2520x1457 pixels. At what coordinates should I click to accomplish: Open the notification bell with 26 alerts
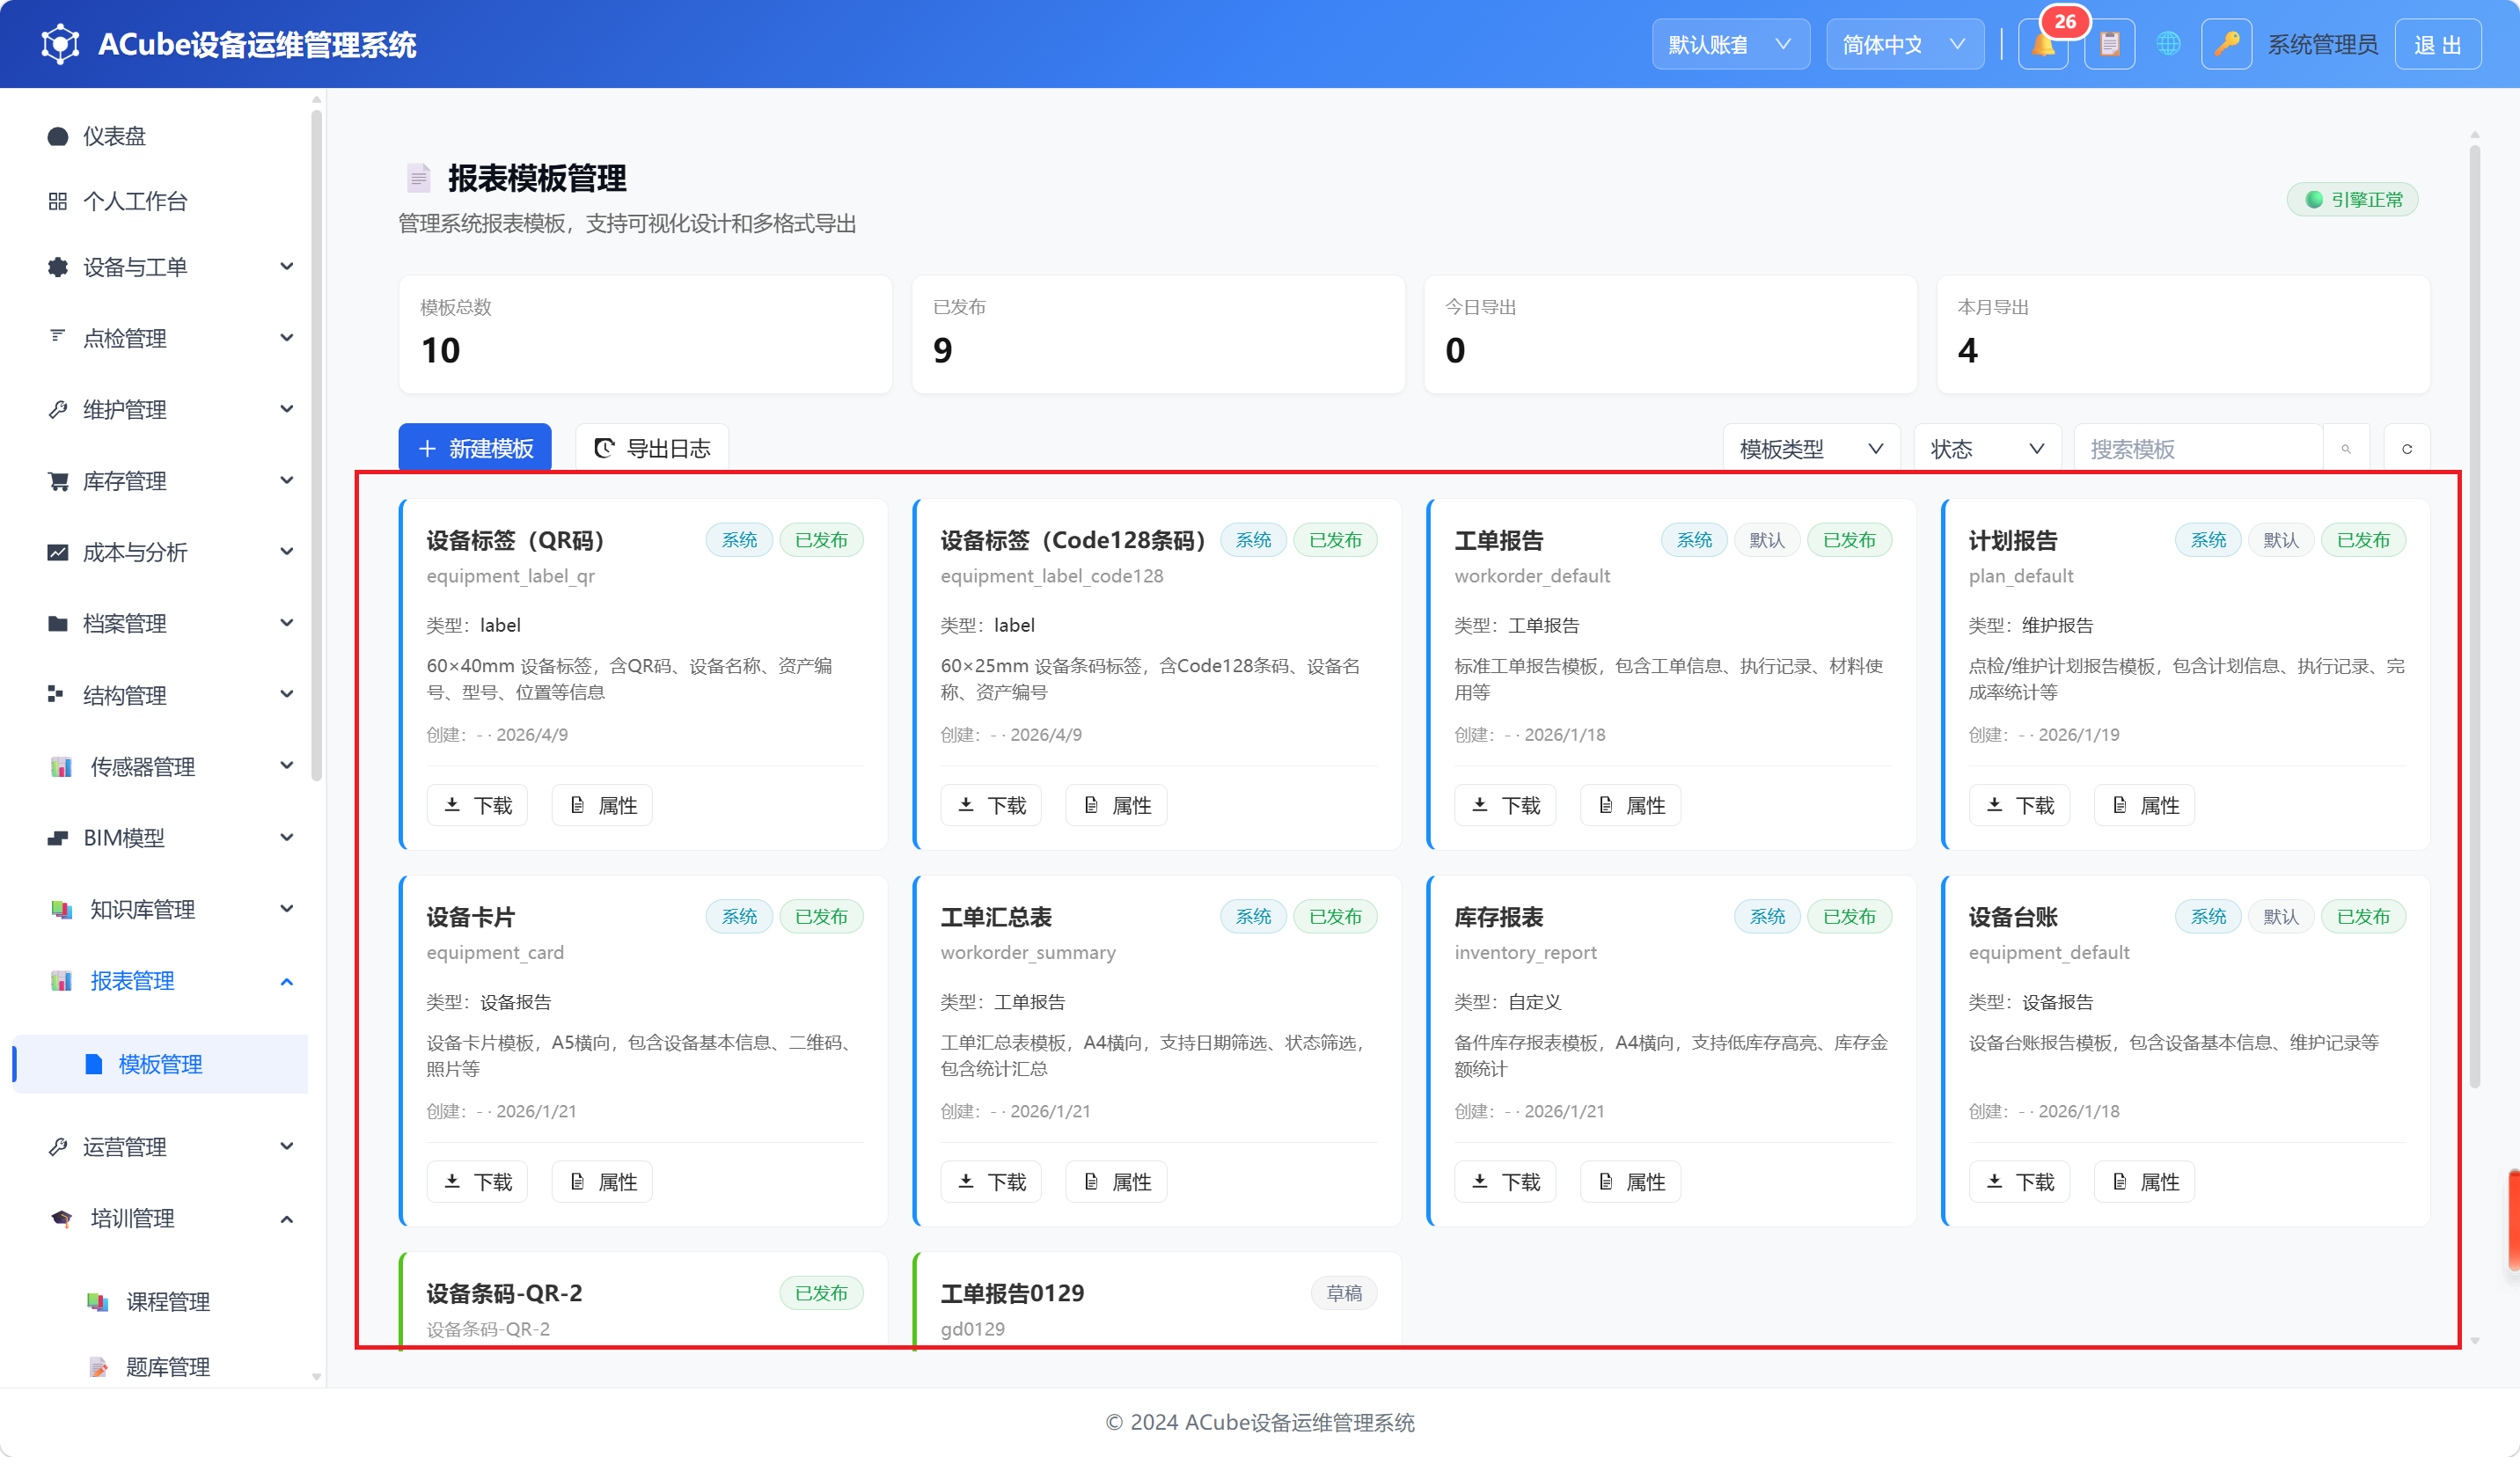tap(2043, 45)
